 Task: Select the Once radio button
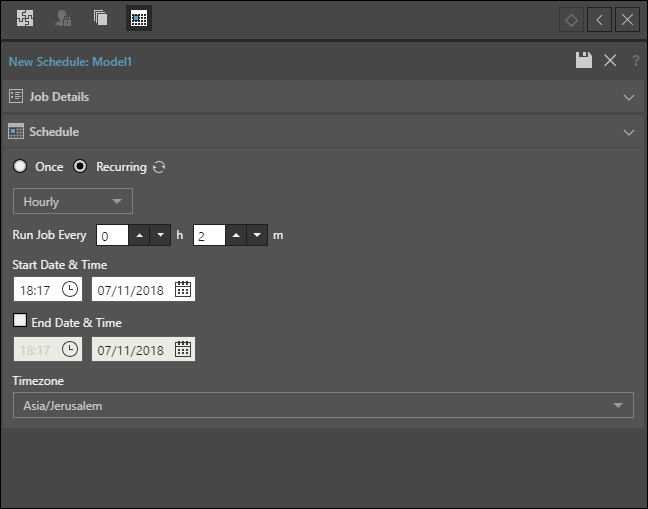[20, 167]
